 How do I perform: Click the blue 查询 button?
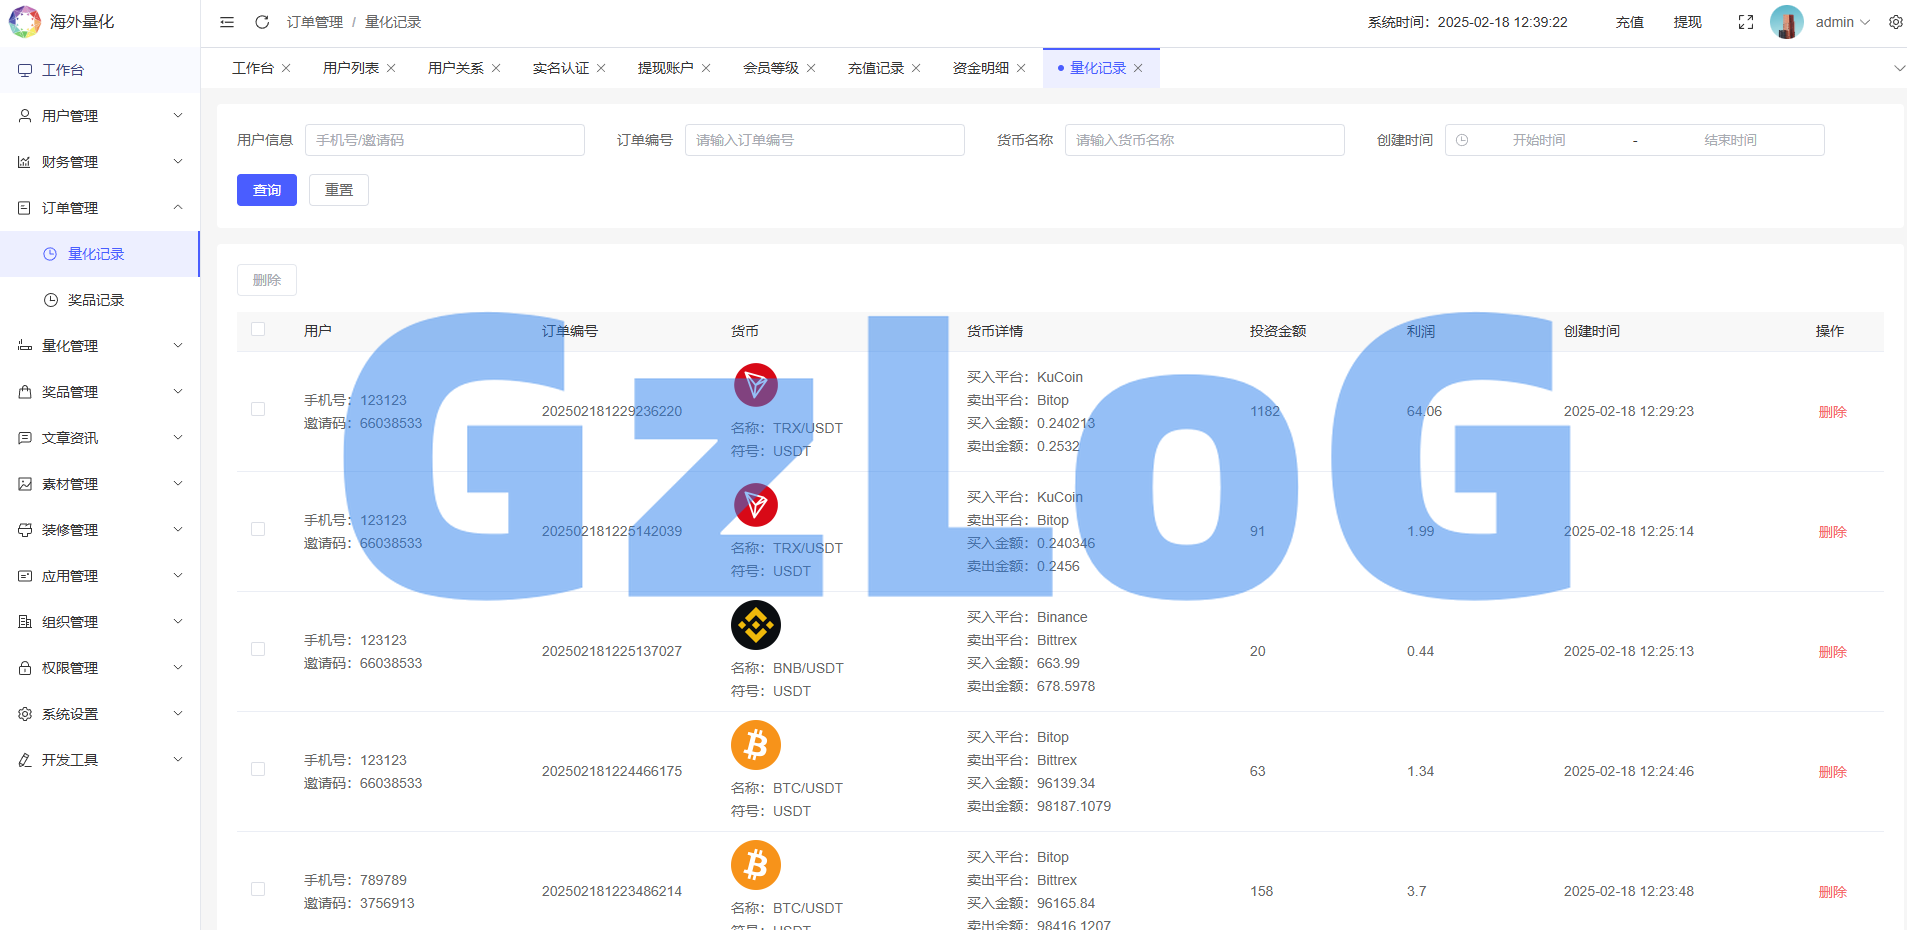tap(267, 190)
